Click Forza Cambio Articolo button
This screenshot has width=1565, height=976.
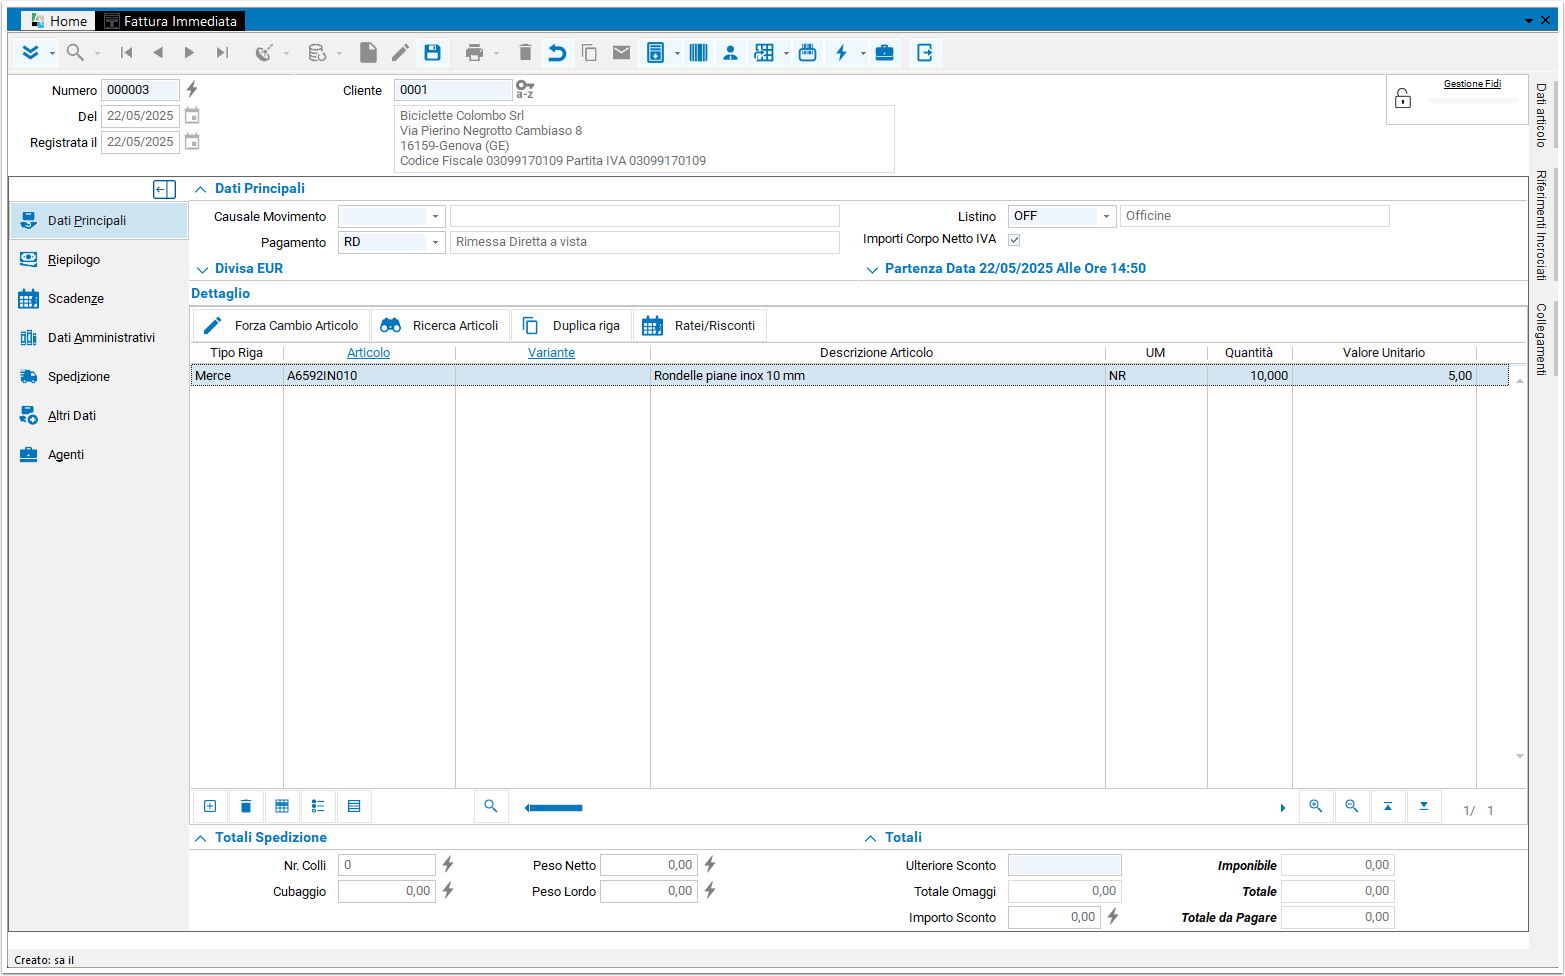(x=281, y=326)
